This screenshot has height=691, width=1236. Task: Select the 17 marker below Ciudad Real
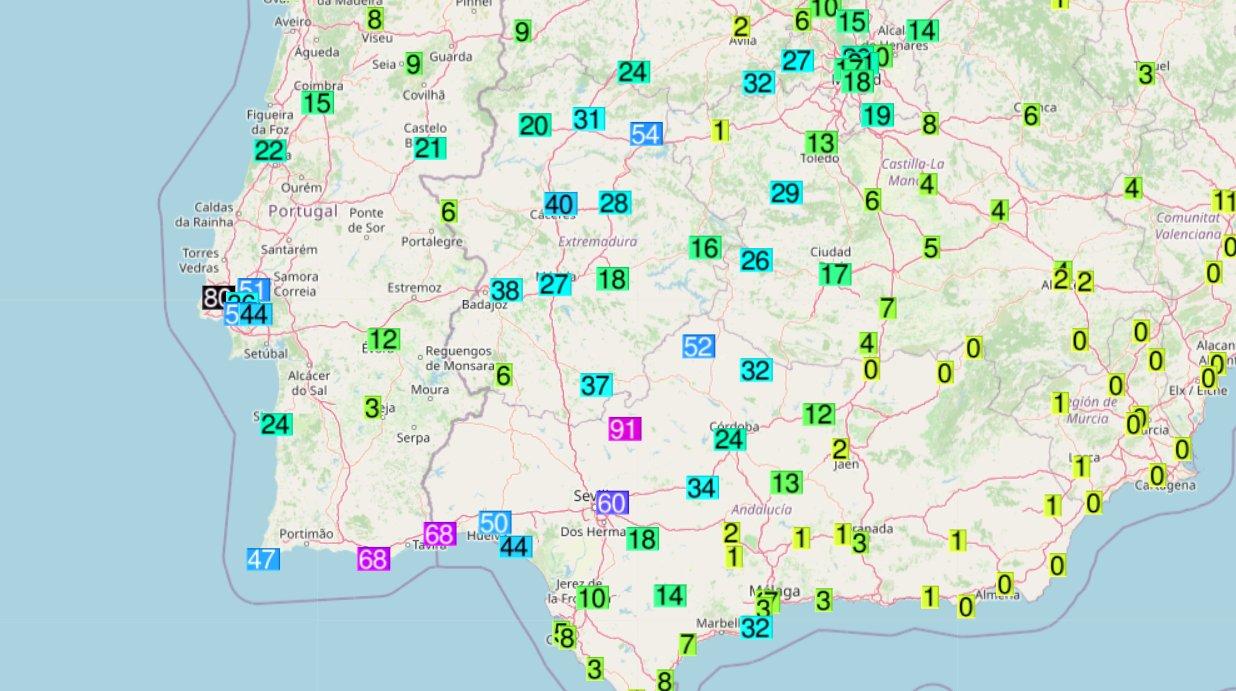click(835, 274)
